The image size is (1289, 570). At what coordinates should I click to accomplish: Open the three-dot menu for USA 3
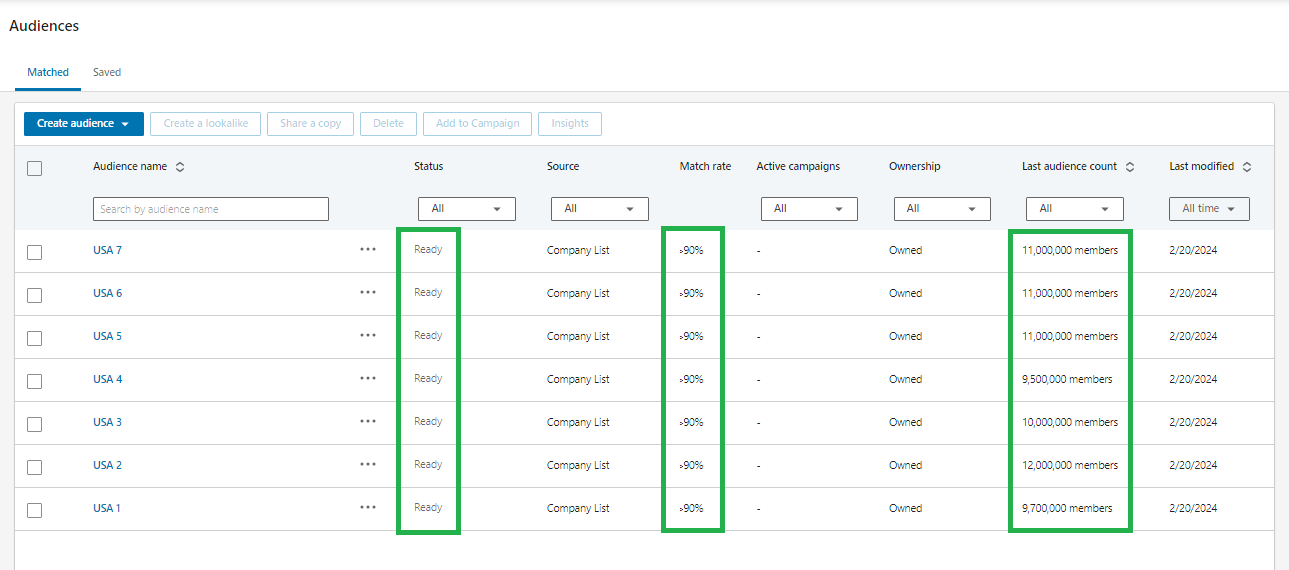click(x=368, y=422)
